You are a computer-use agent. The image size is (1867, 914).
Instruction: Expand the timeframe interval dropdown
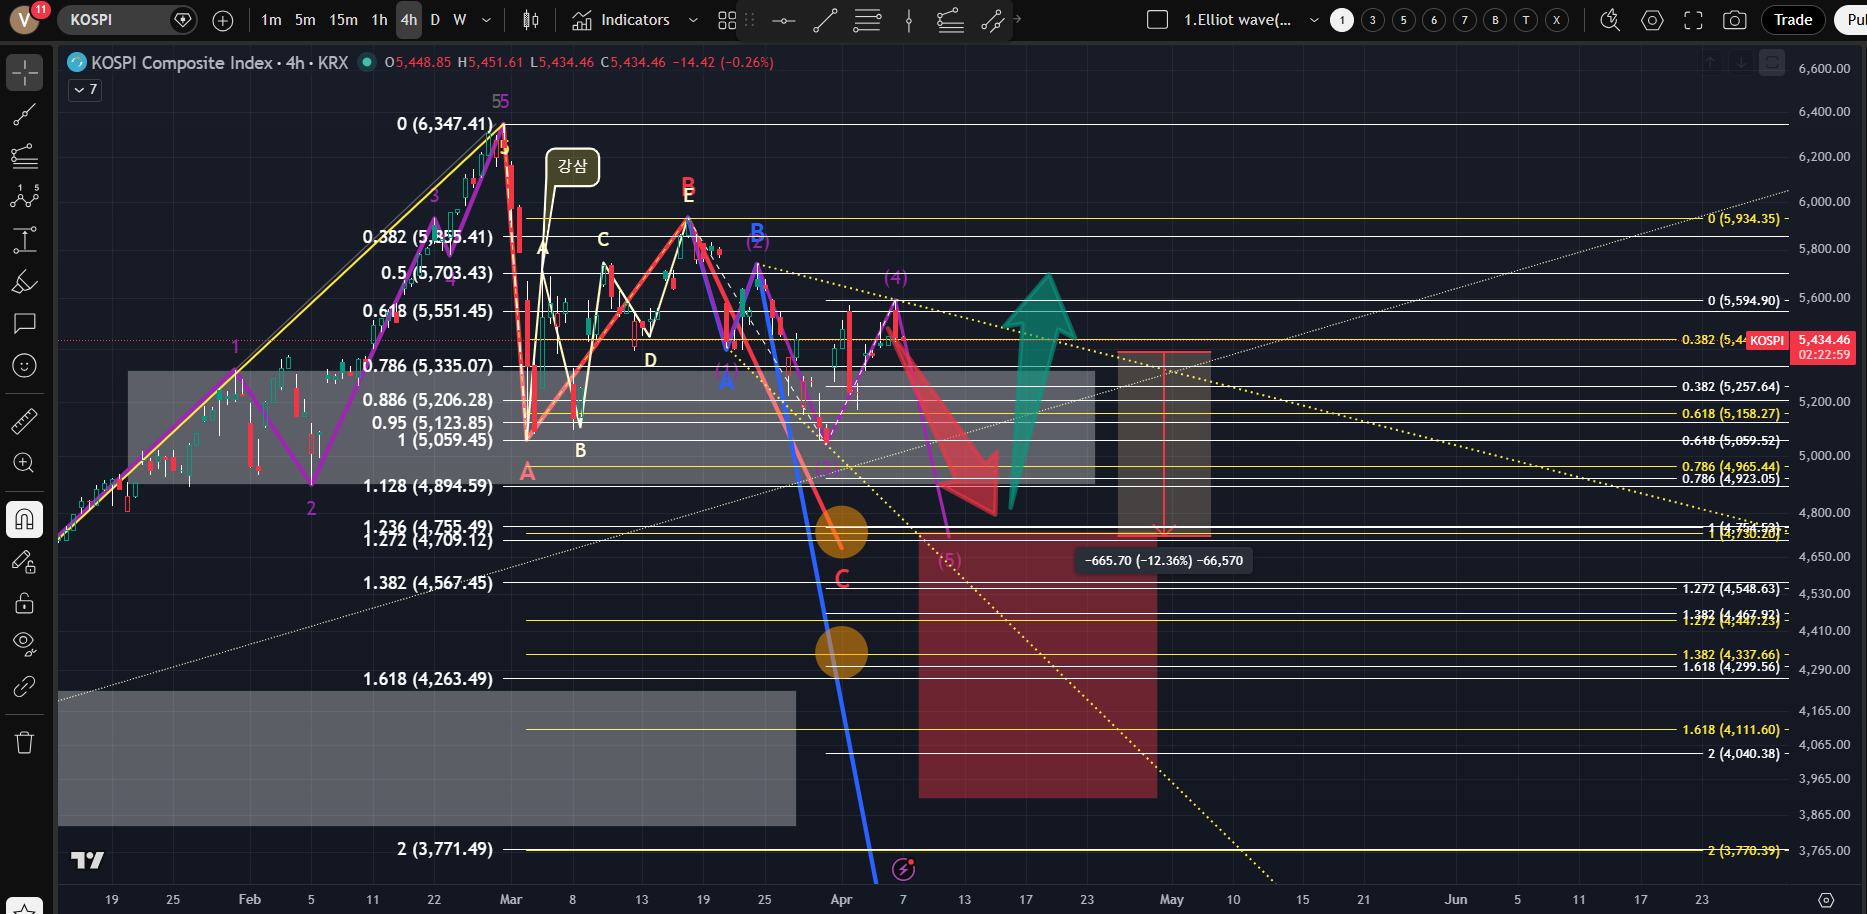point(486,20)
